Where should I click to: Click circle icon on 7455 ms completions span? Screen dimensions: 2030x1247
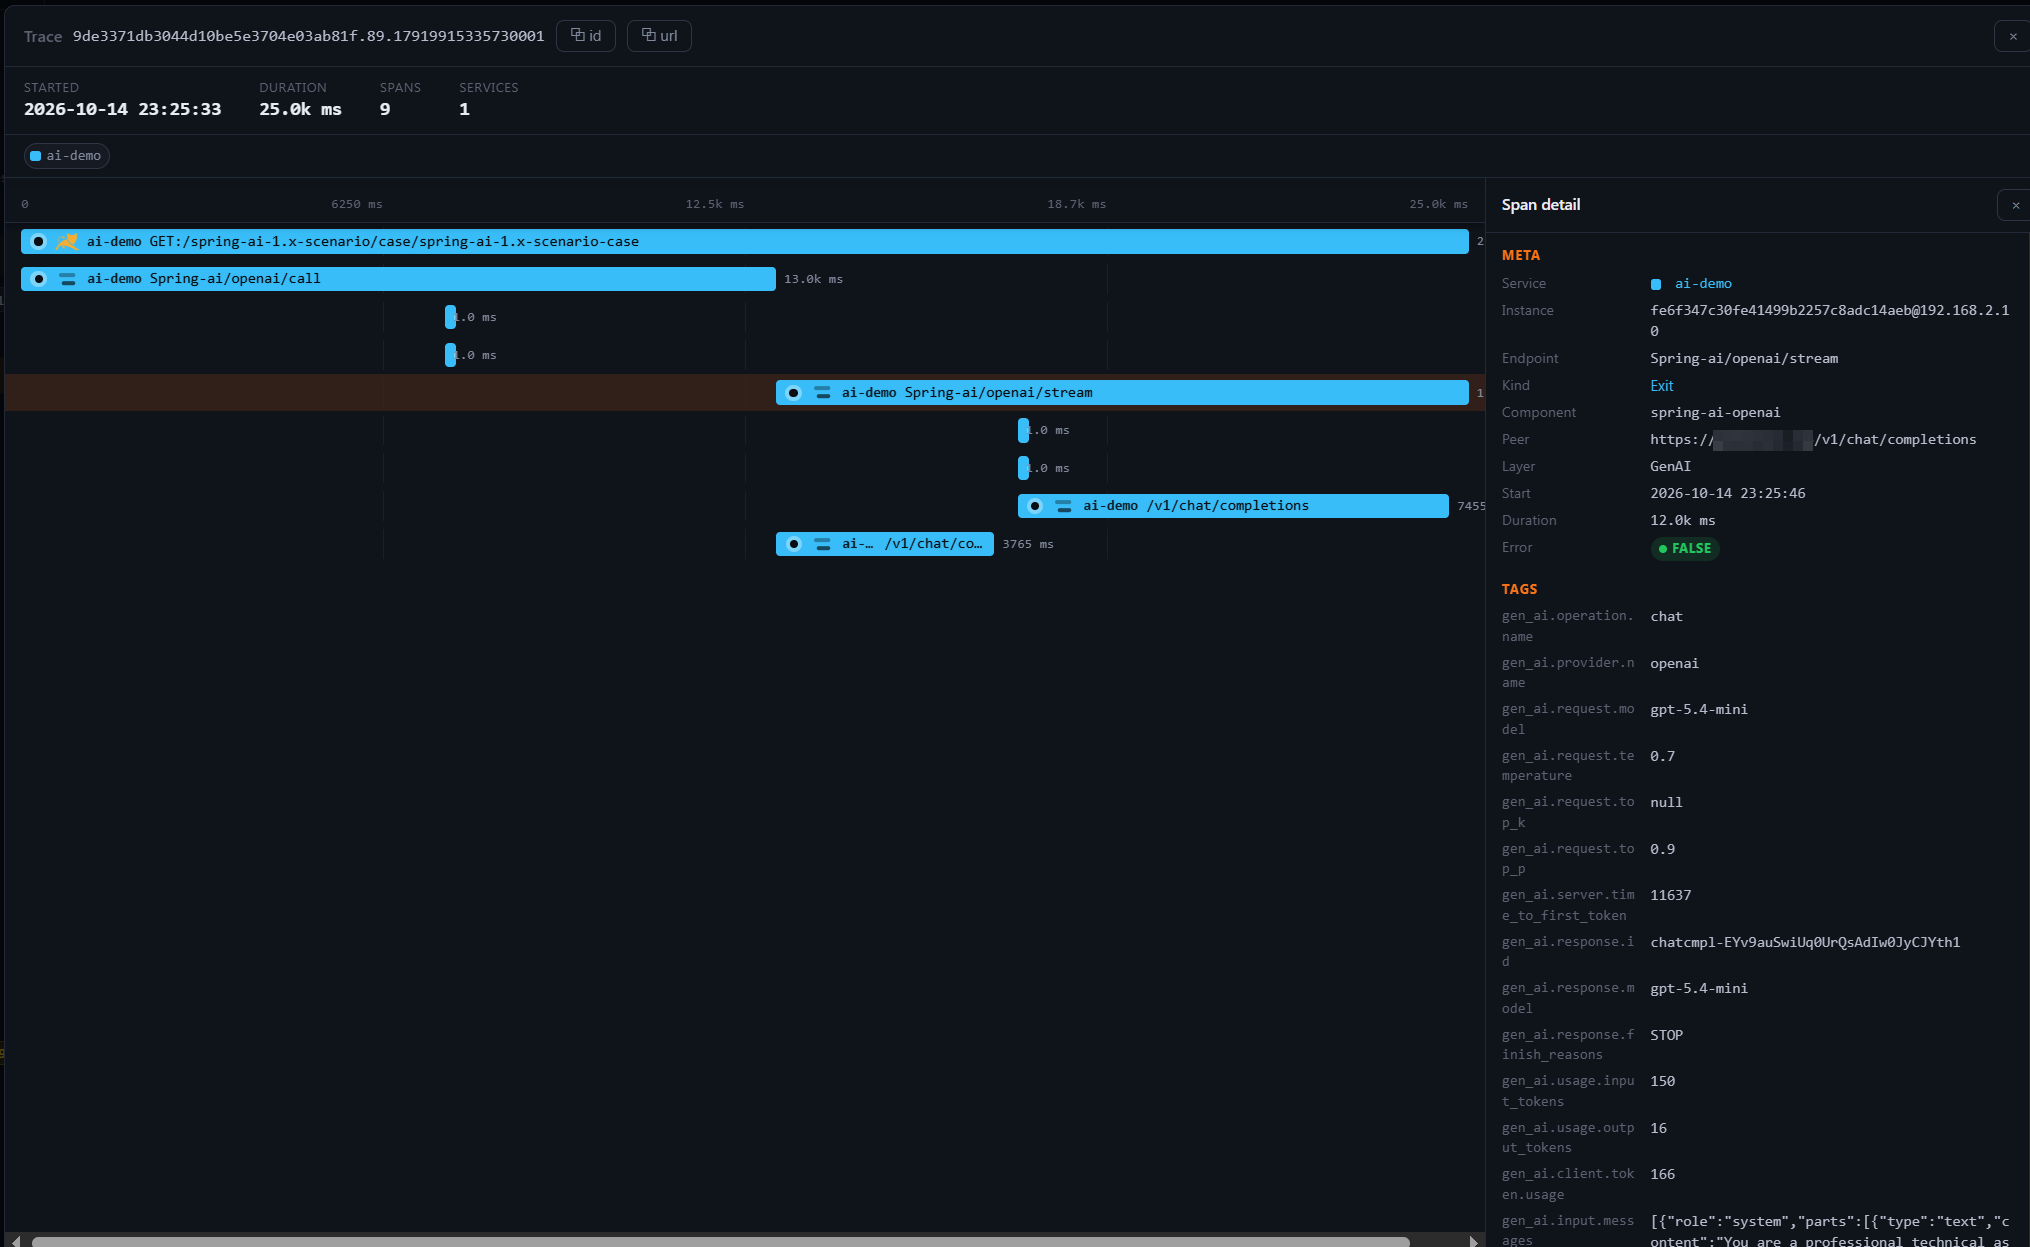[1036, 506]
